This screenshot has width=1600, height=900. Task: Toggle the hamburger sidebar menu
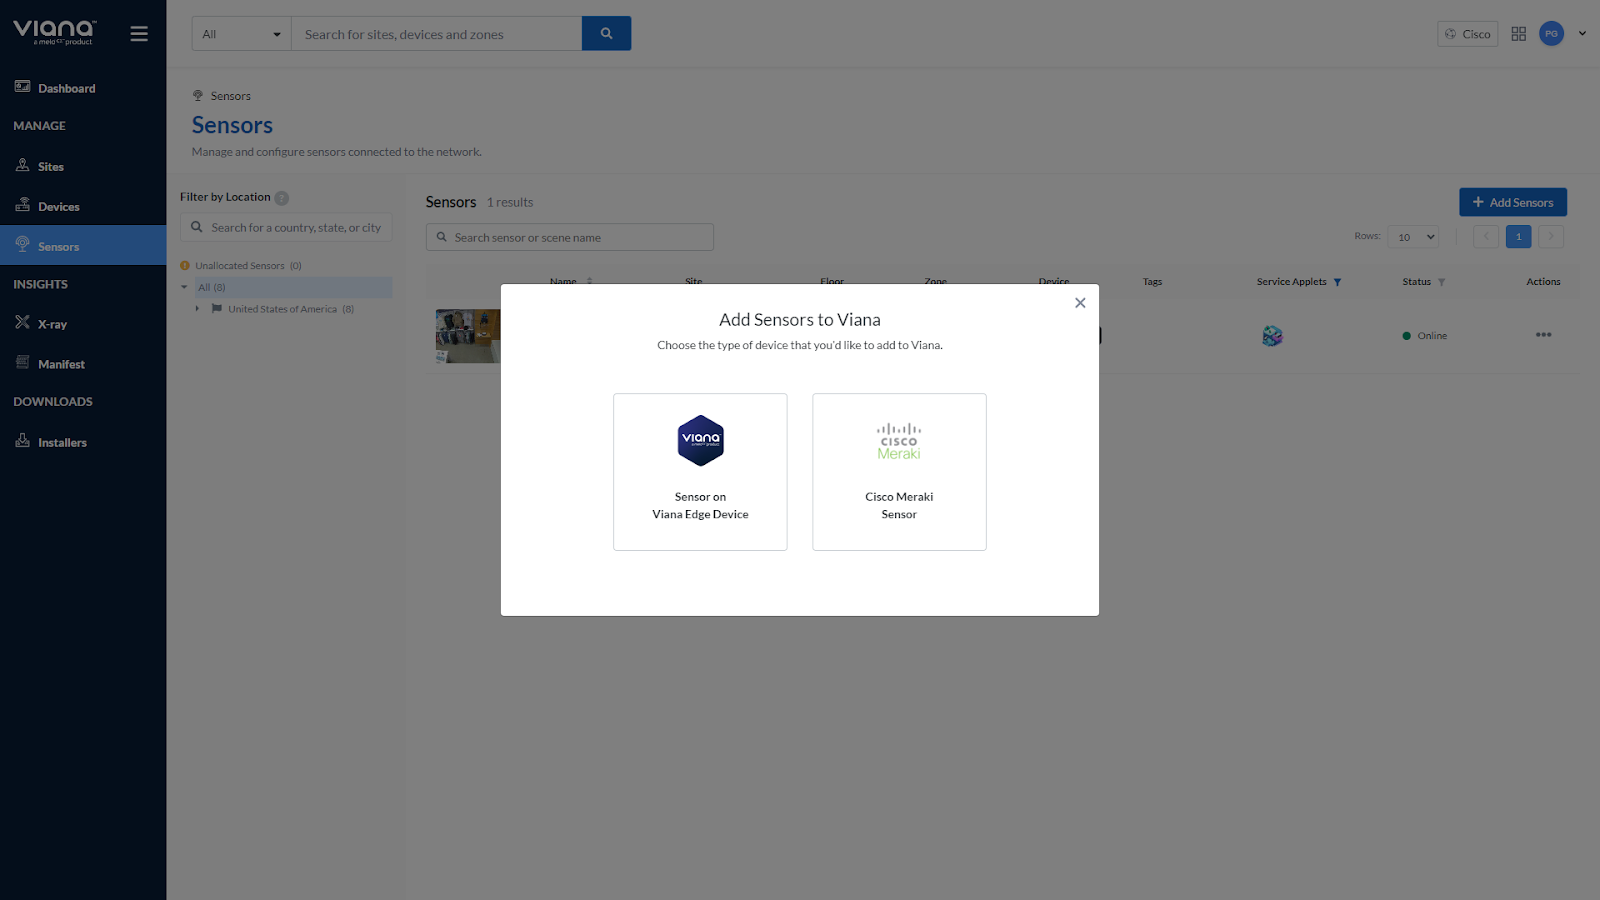(x=139, y=34)
